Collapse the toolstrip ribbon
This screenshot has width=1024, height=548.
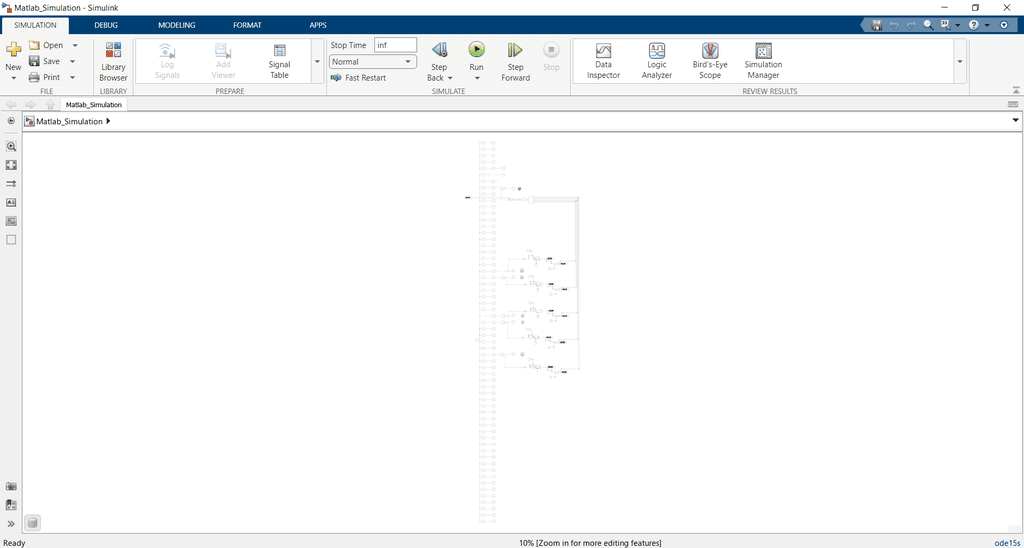[x=1005, y=24]
